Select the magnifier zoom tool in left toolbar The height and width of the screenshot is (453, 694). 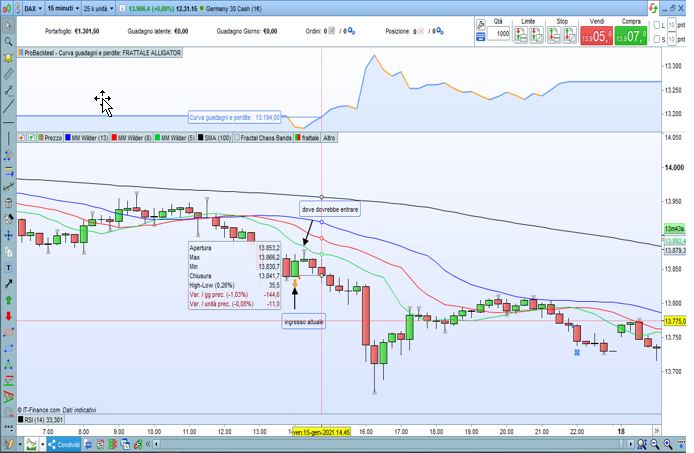[x=8, y=42]
